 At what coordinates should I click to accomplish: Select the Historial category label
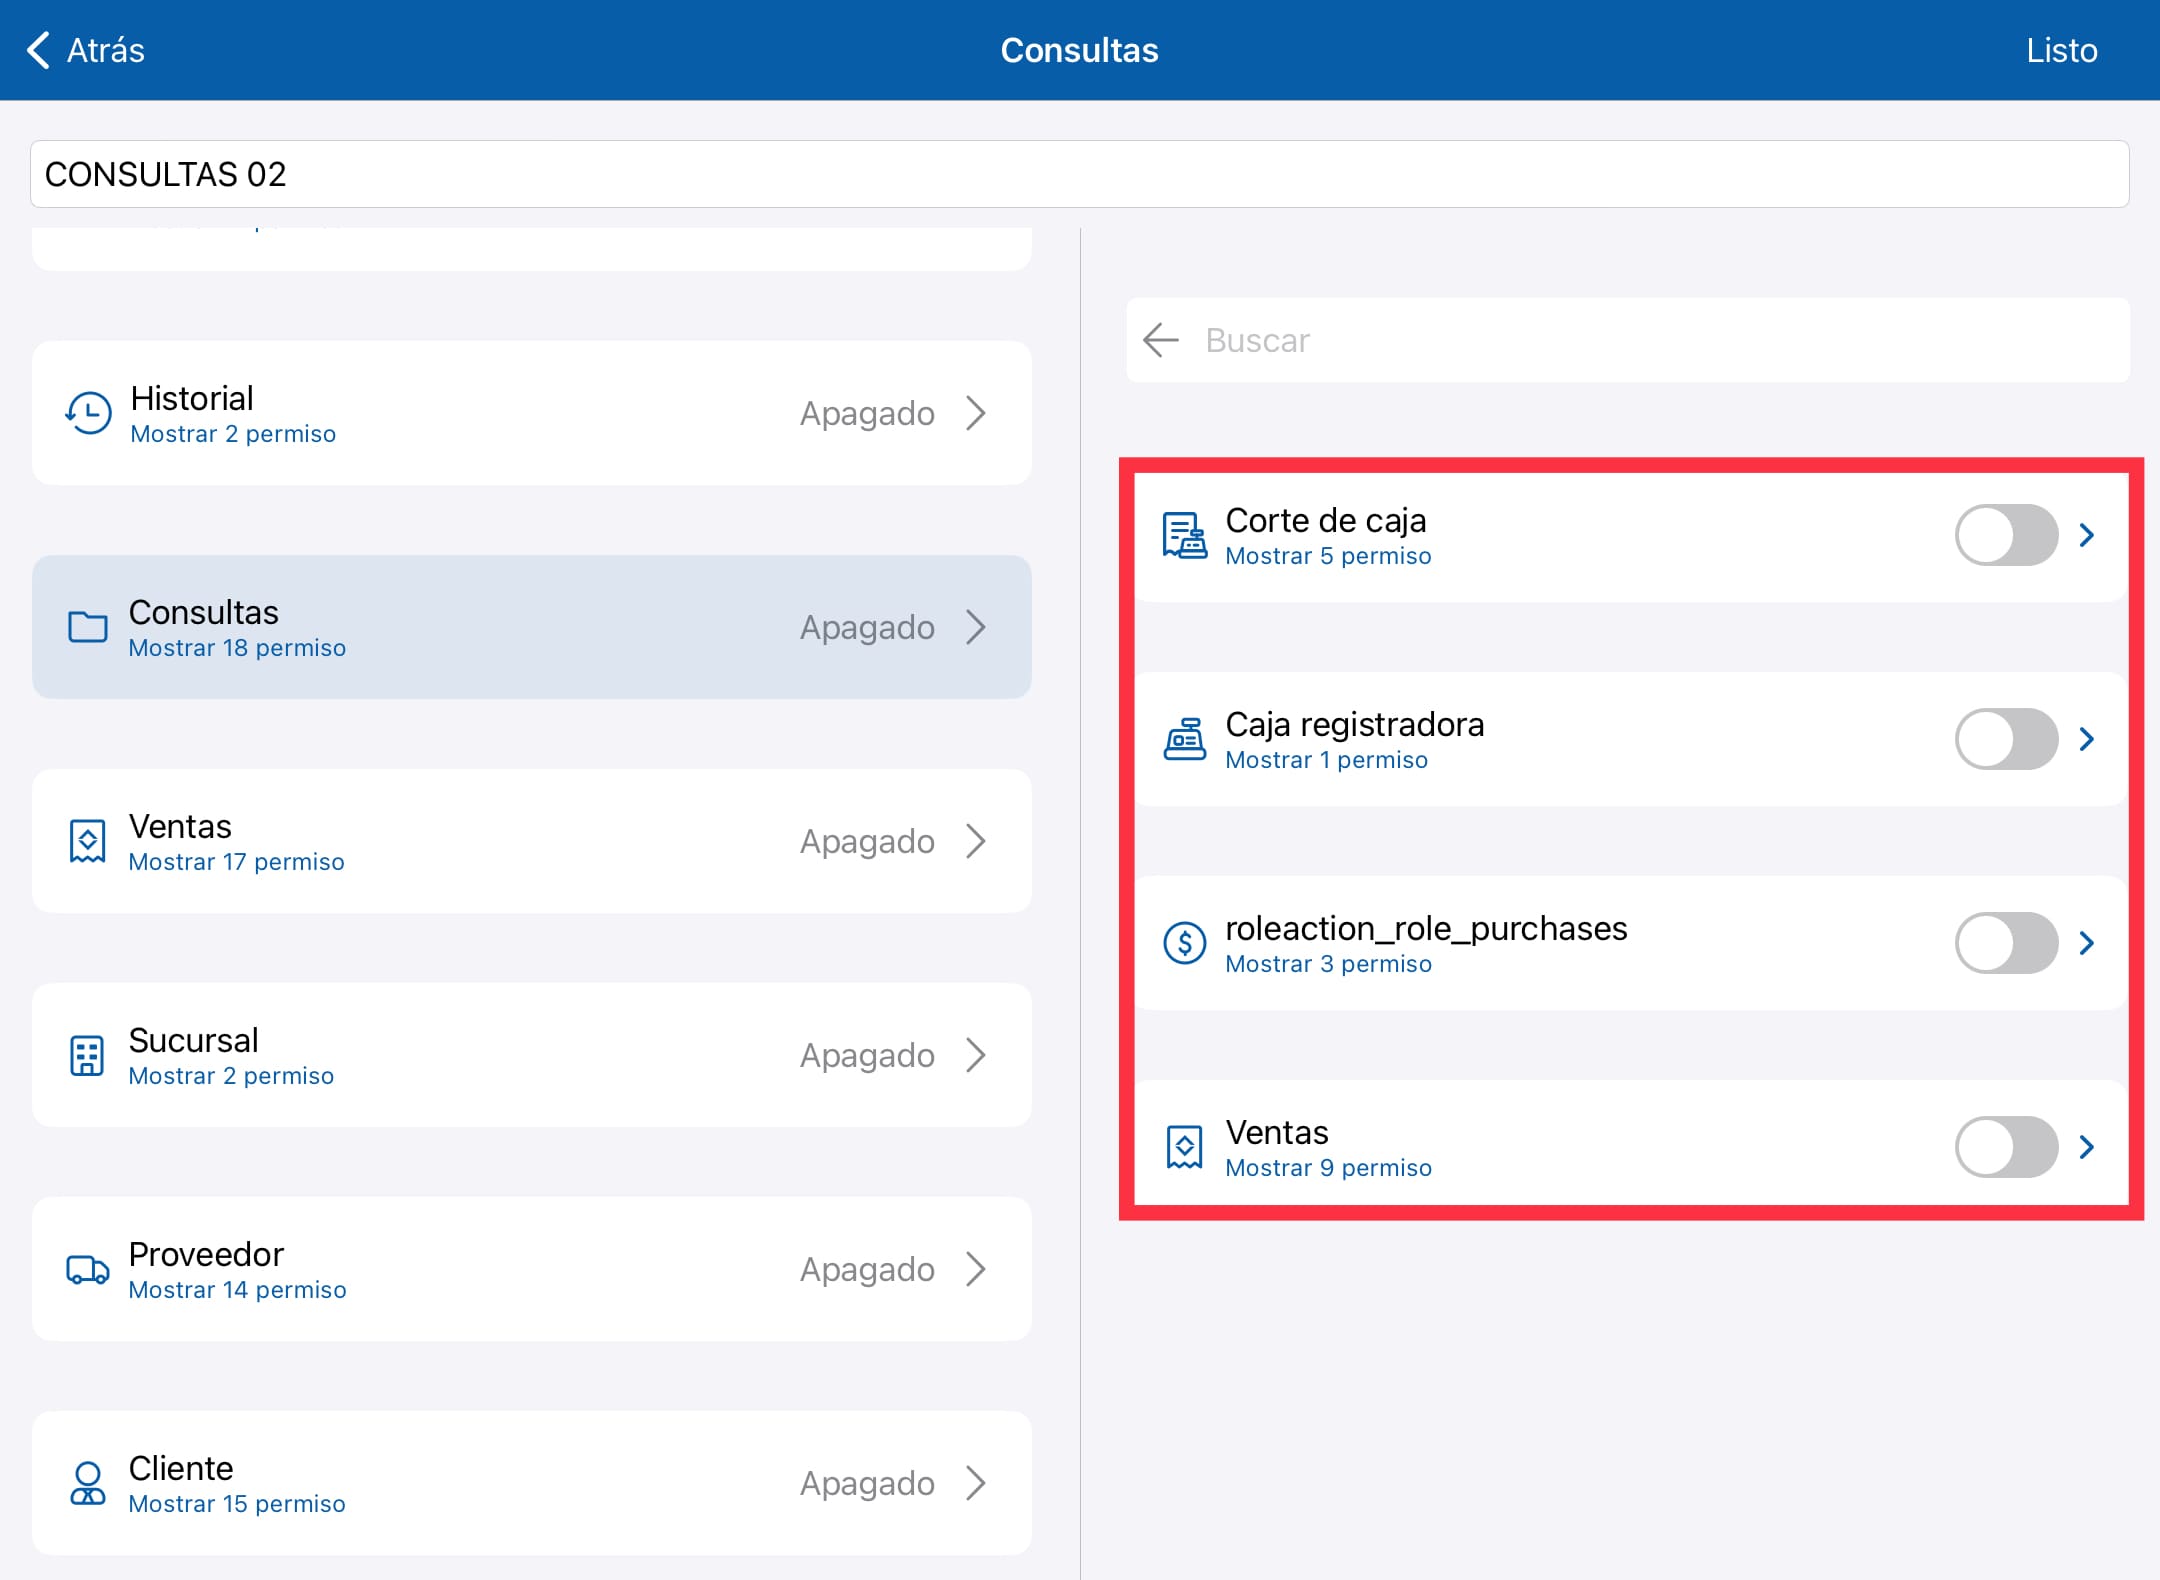coord(192,398)
